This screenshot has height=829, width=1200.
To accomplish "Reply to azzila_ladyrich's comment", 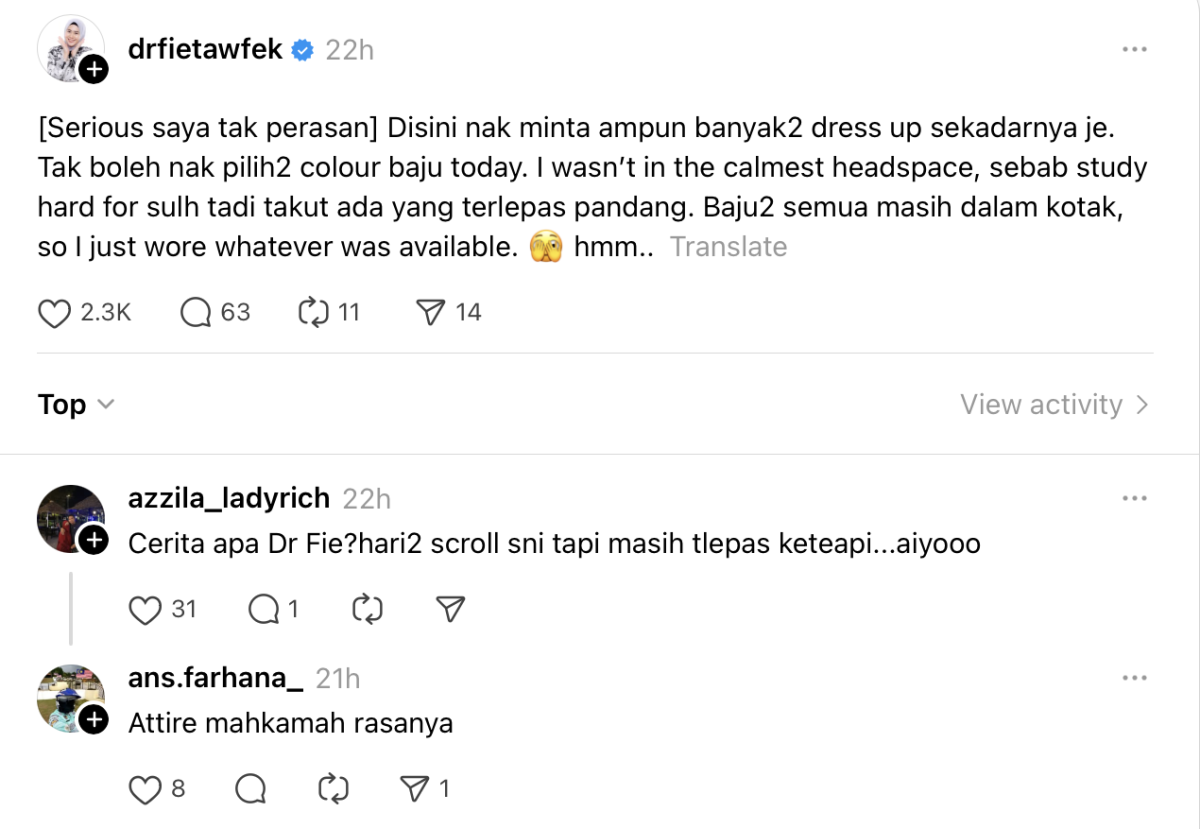I will coord(263,609).
